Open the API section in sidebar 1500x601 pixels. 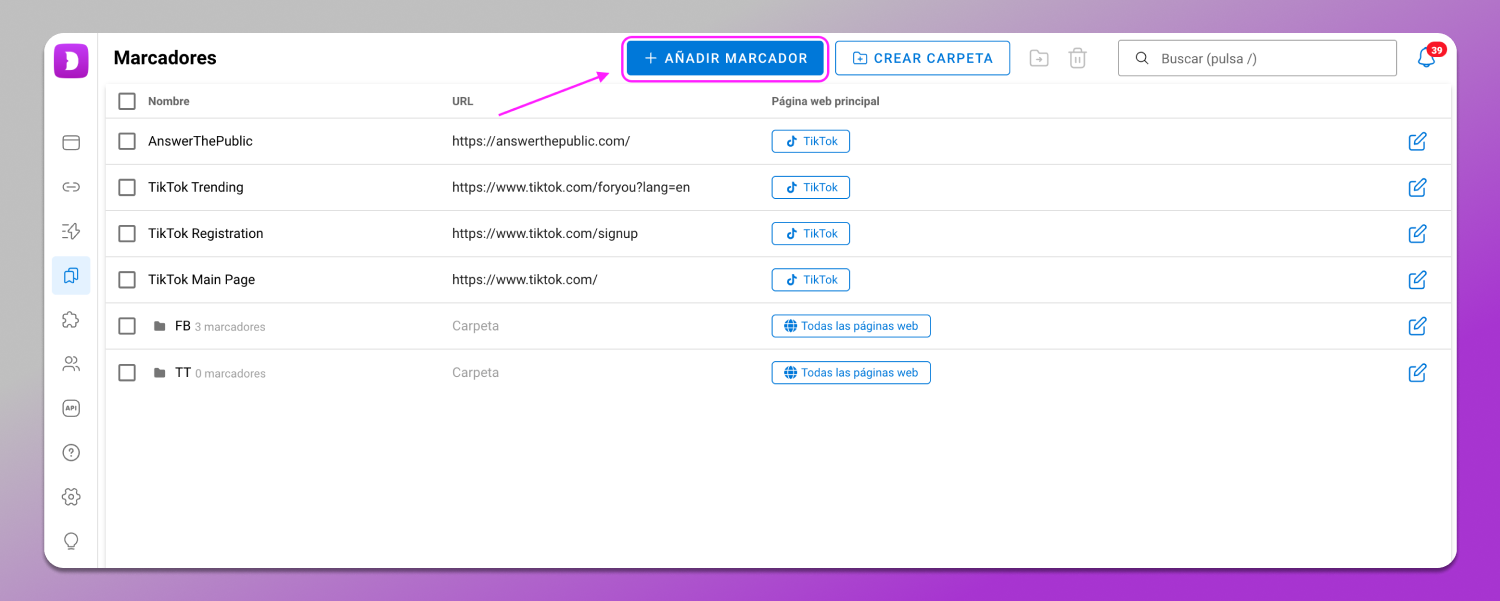coord(71,408)
